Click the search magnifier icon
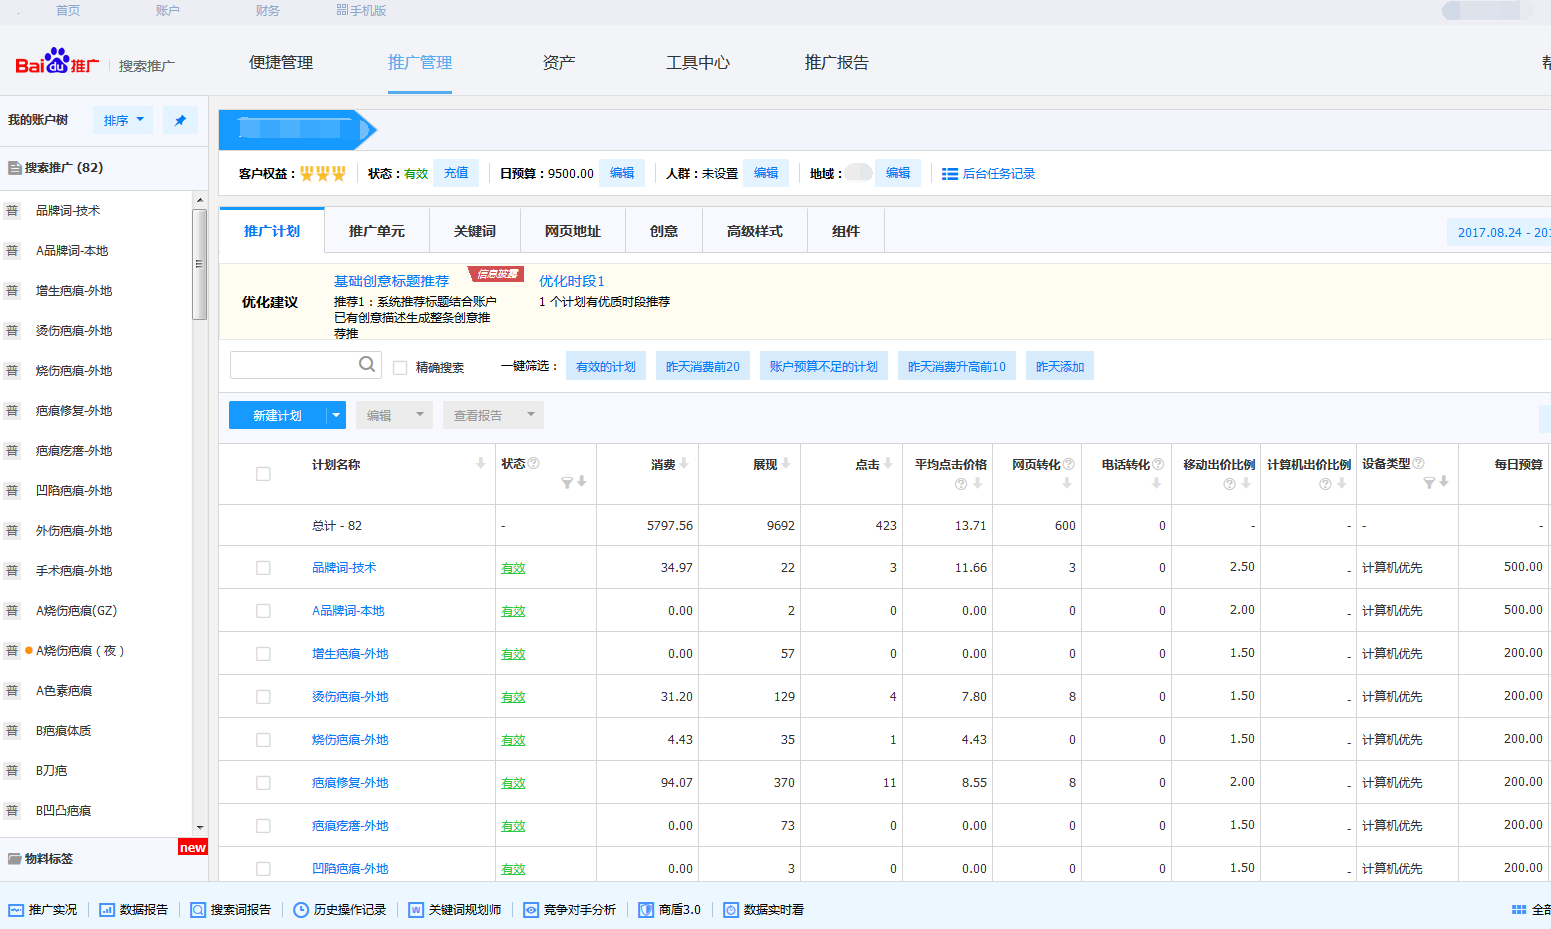This screenshot has height=929, width=1551. click(x=367, y=365)
